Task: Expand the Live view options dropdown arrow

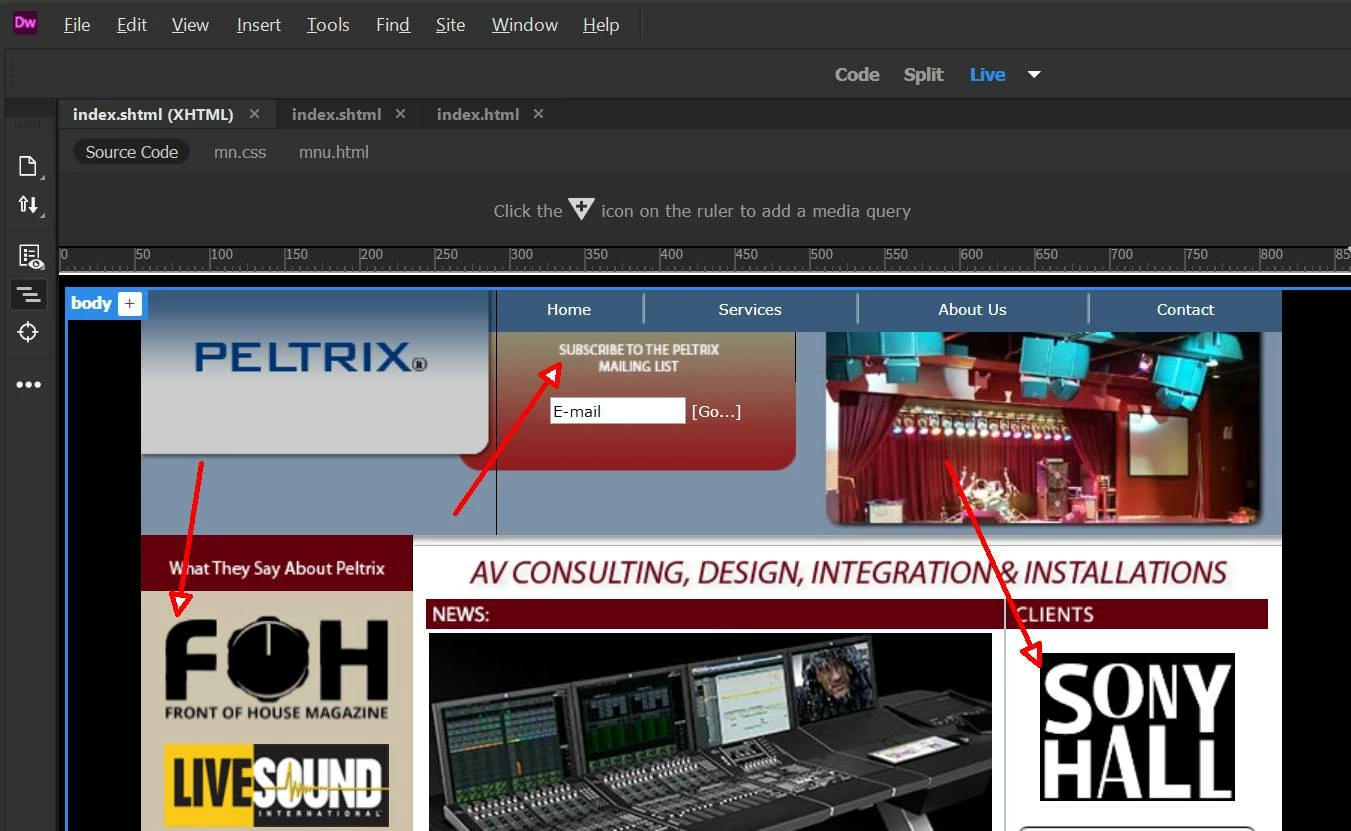Action: (x=1034, y=74)
